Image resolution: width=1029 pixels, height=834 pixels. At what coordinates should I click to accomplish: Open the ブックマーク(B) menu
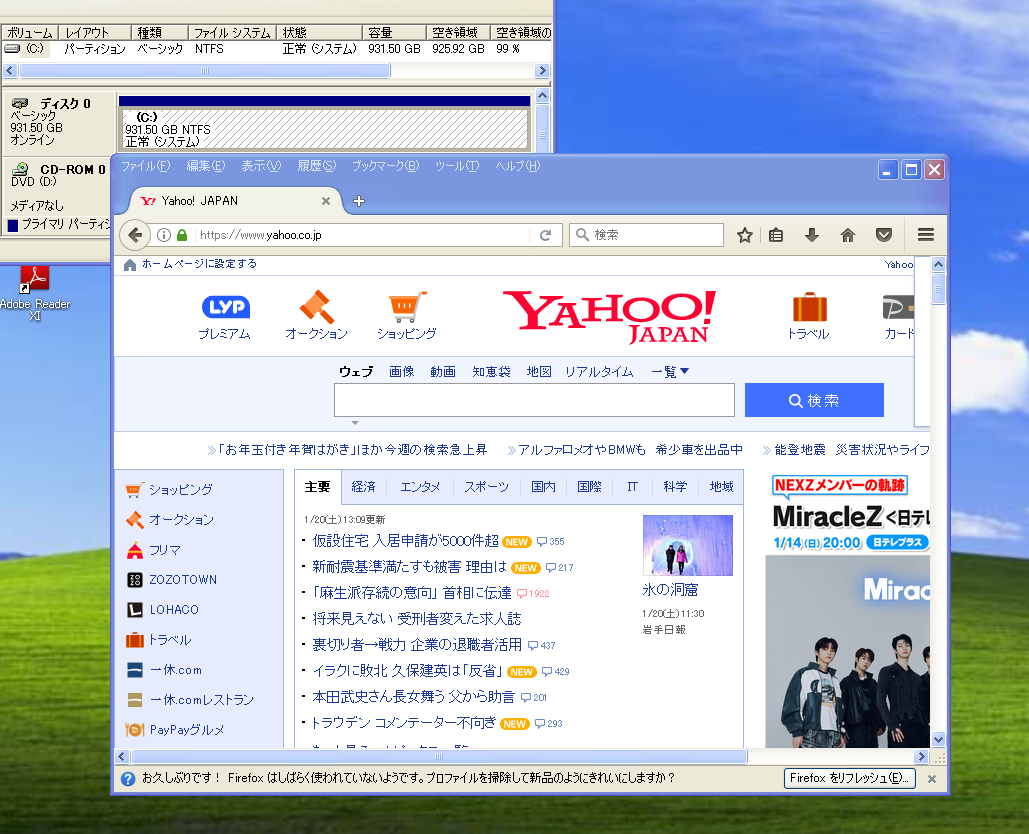coord(385,166)
